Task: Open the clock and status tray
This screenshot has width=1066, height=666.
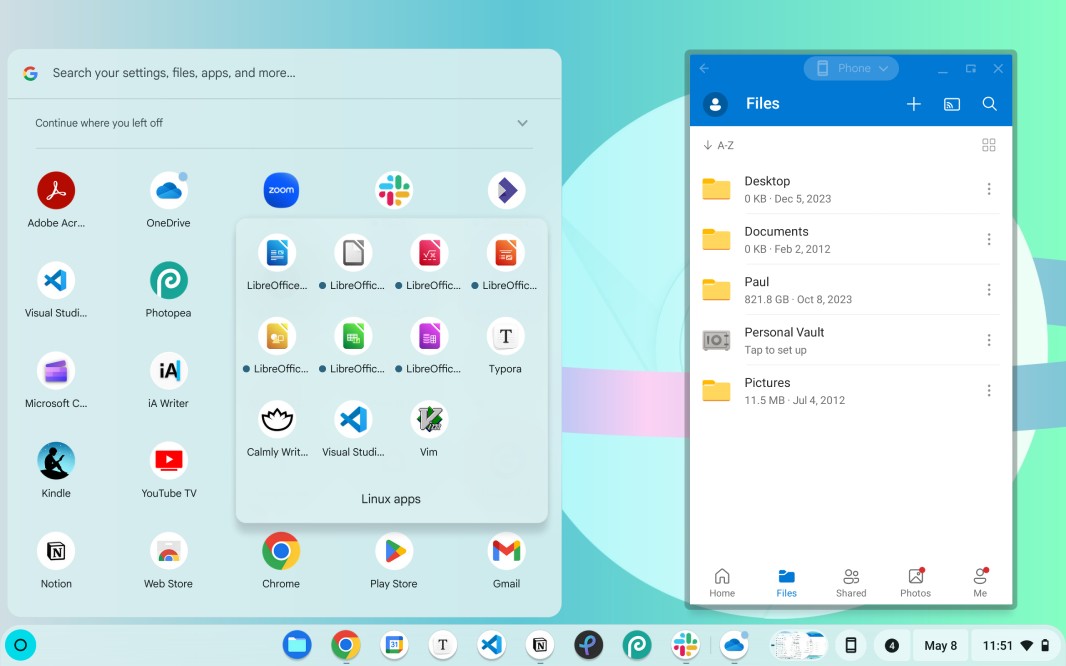Action: (1014, 645)
